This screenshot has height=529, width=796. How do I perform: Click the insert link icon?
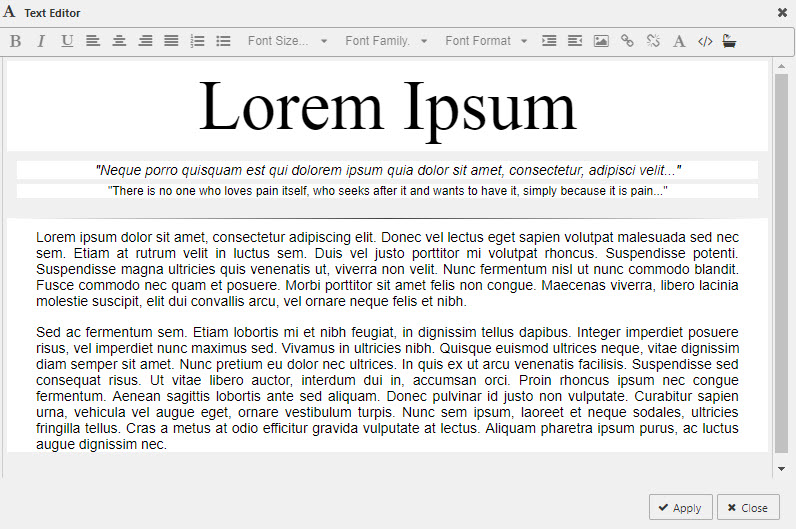tap(627, 41)
